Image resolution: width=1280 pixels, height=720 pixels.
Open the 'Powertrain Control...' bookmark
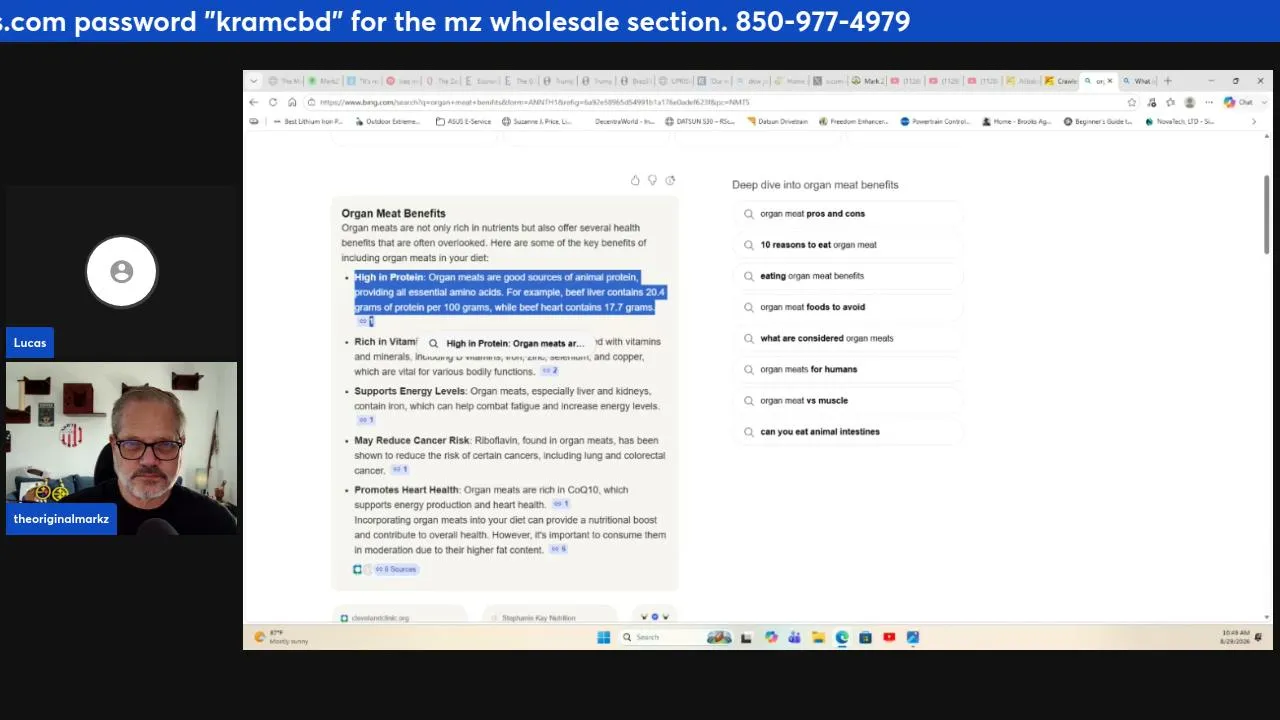point(935,122)
